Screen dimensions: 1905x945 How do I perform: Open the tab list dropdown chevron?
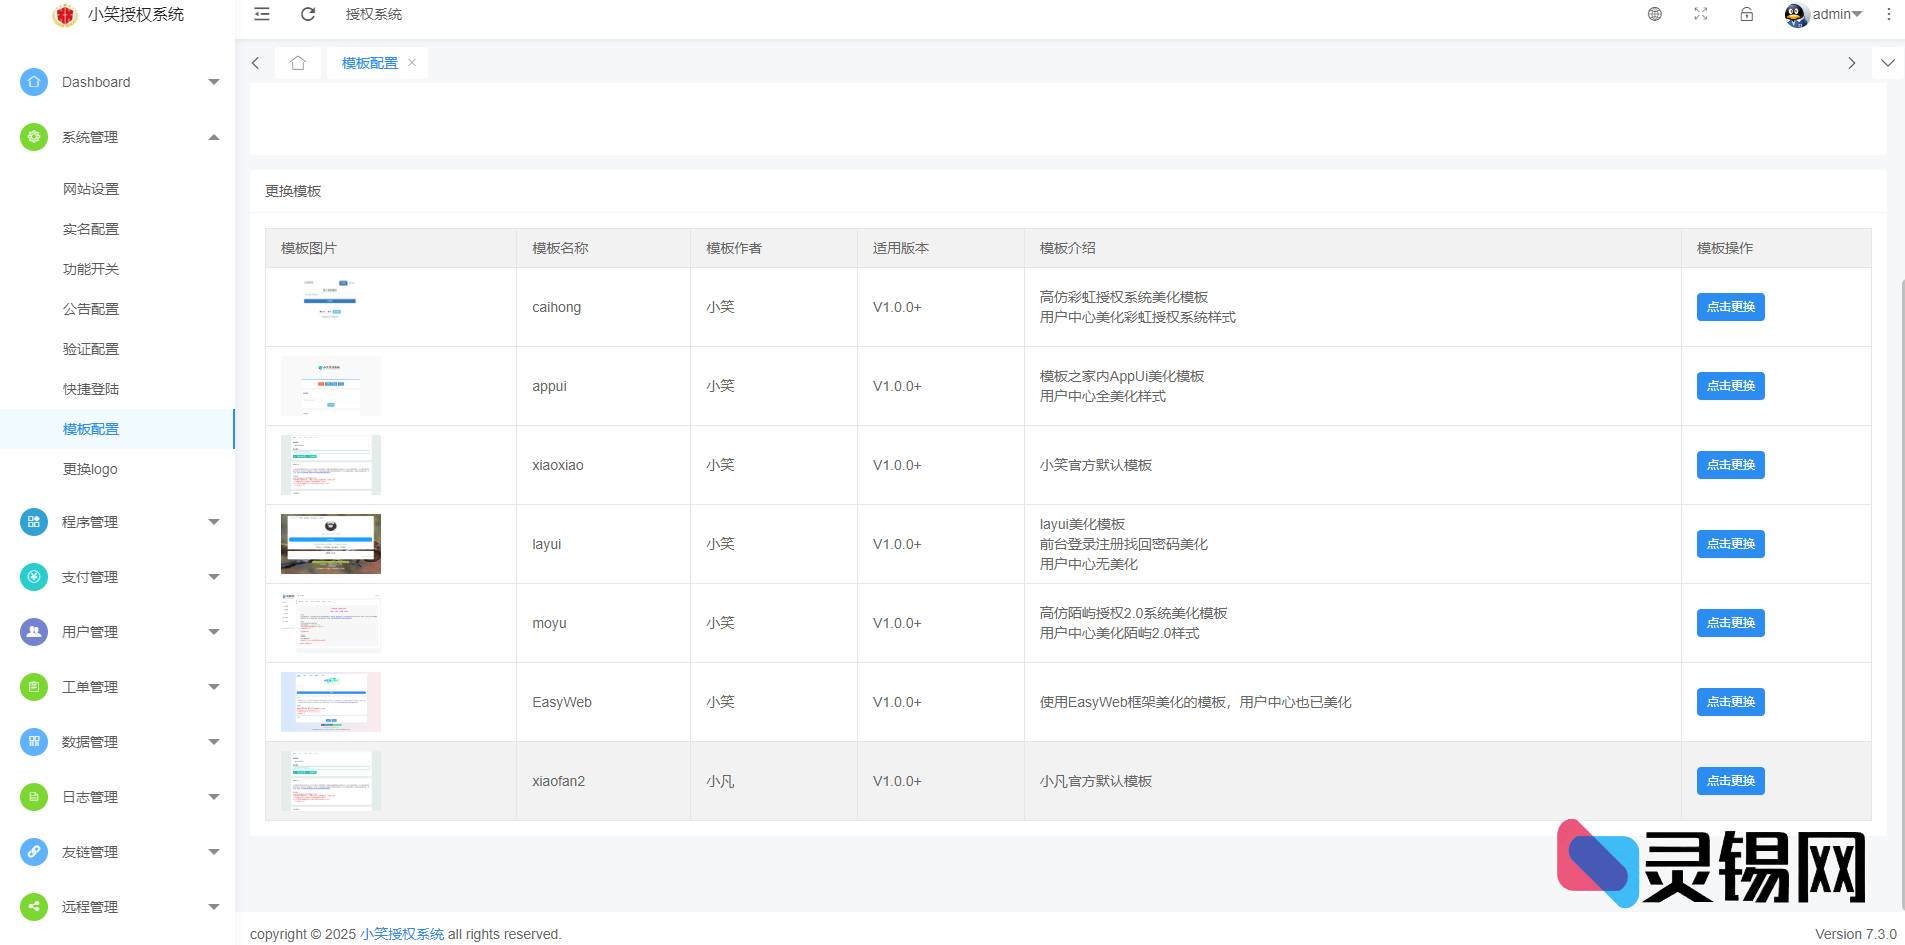click(x=1887, y=63)
